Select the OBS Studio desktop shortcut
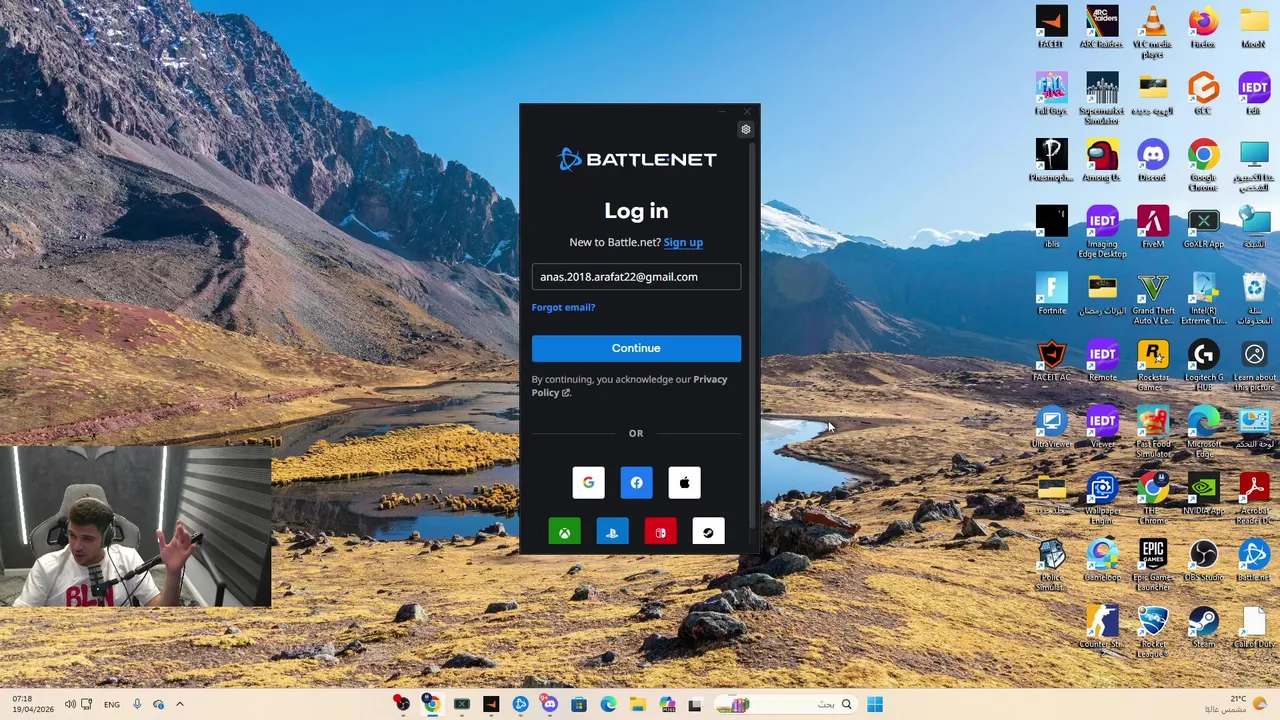This screenshot has width=1280, height=720. pos(1203,560)
